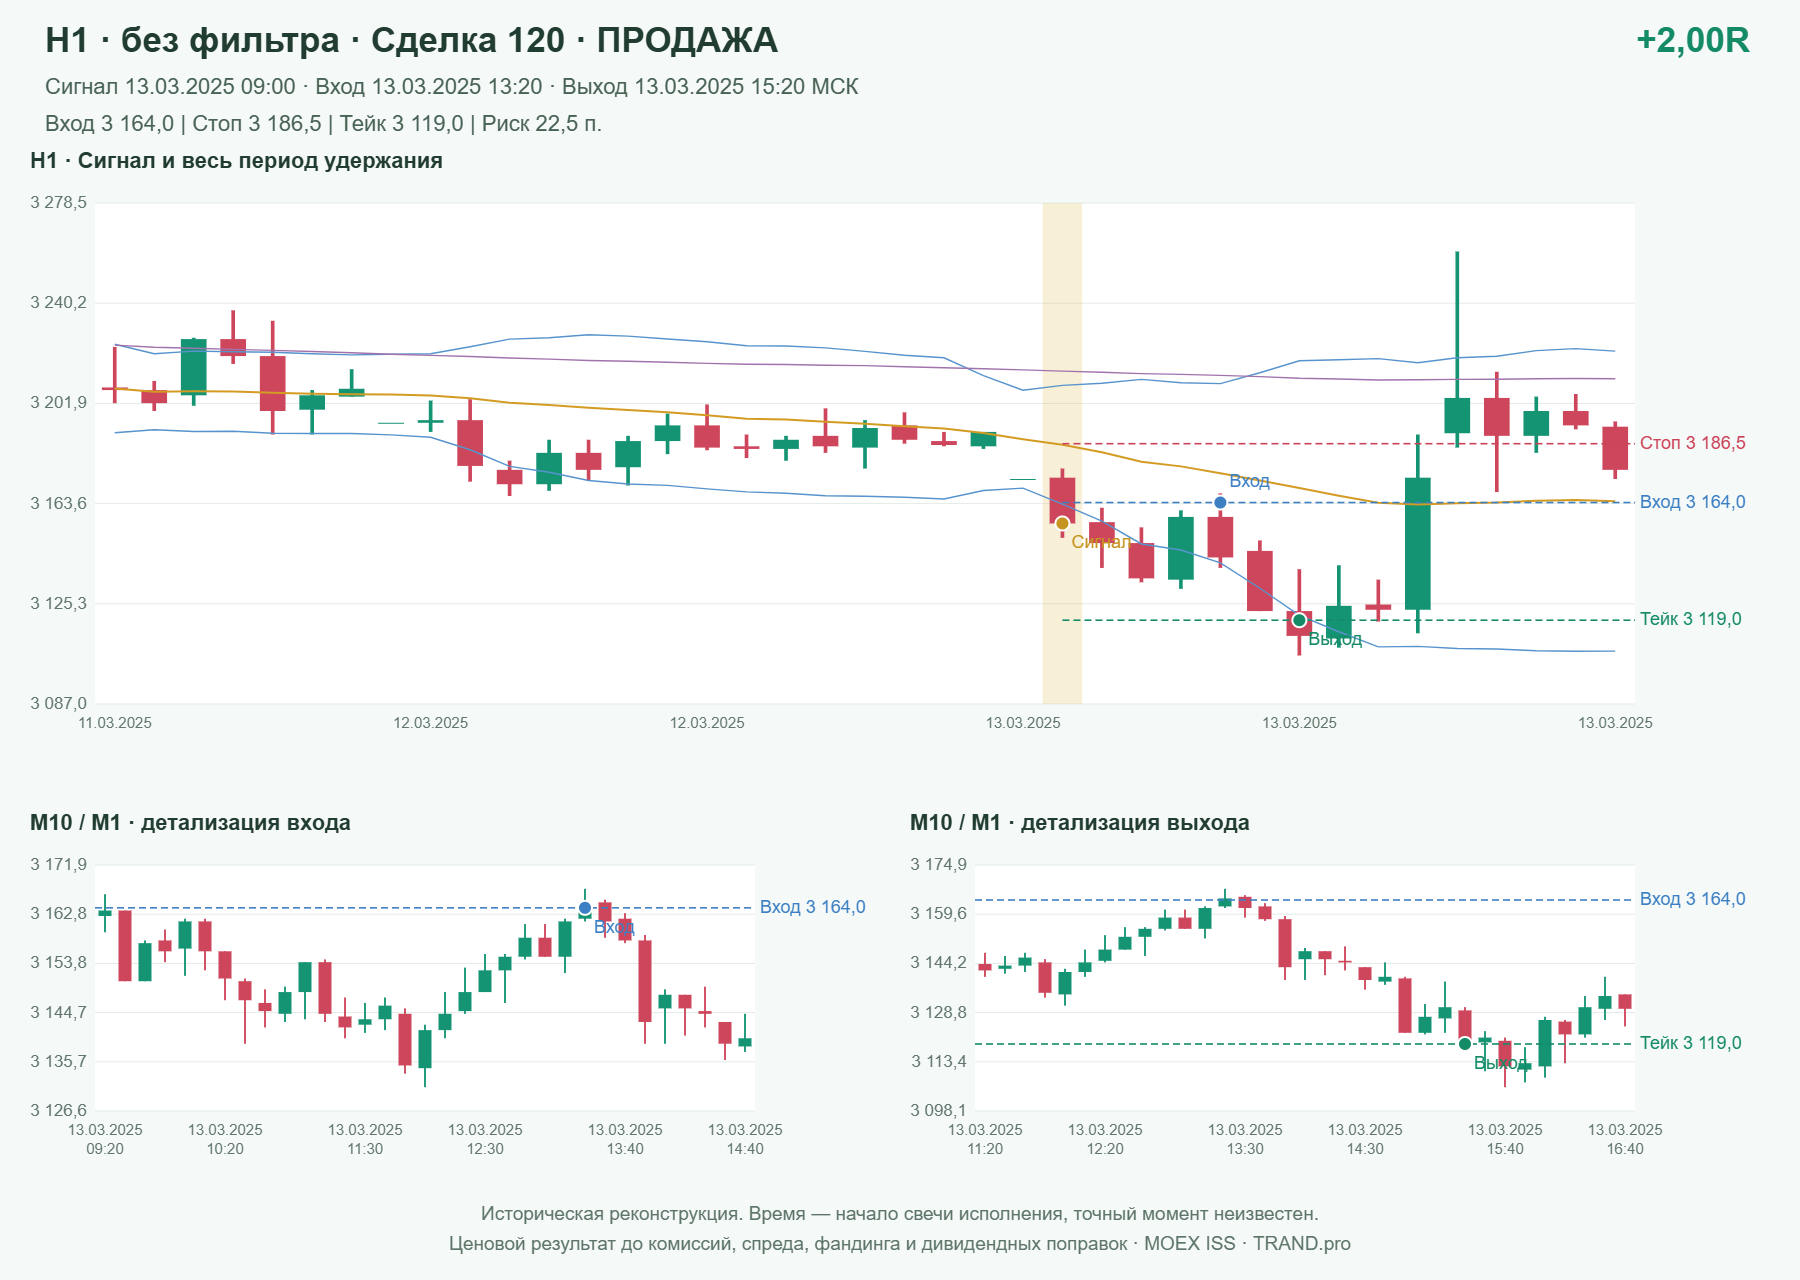Click the signal/entry/exit timestamps line

tap(451, 87)
